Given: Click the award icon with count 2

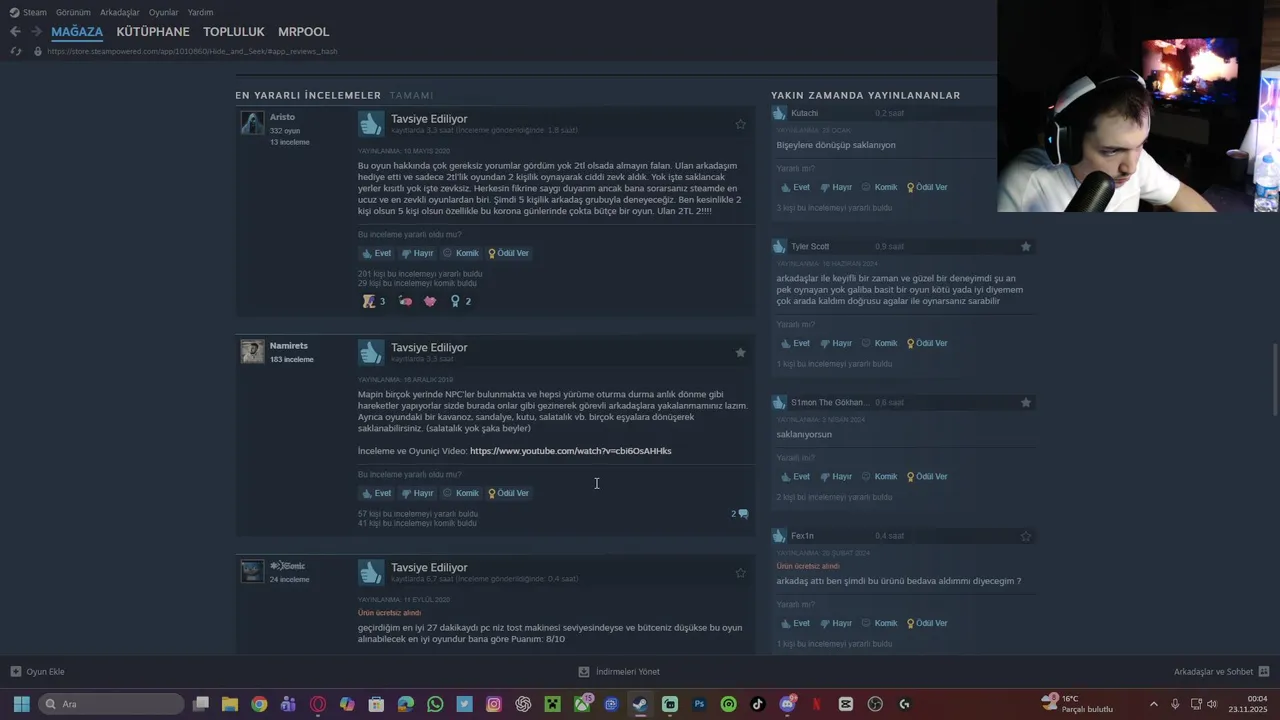Looking at the screenshot, I should coord(455,301).
